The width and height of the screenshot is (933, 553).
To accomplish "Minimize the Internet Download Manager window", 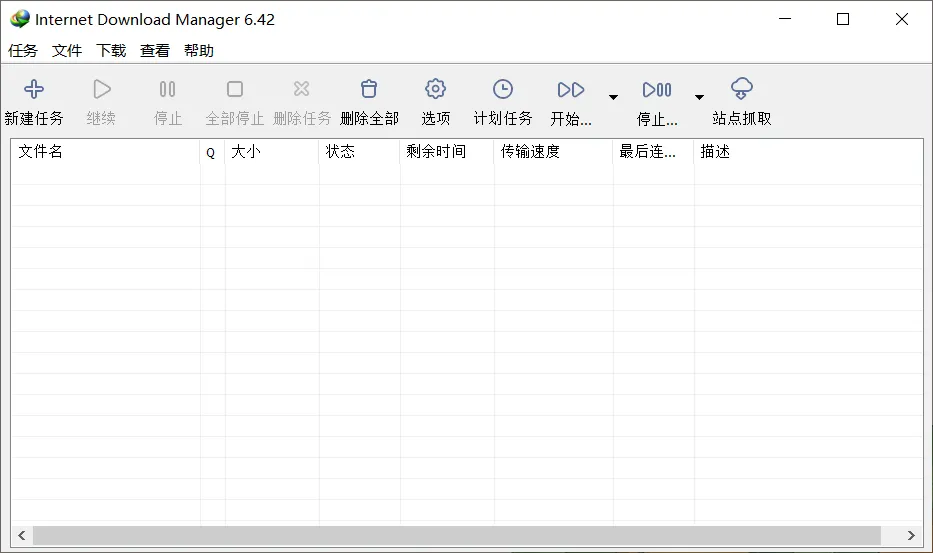I will click(785, 19).
